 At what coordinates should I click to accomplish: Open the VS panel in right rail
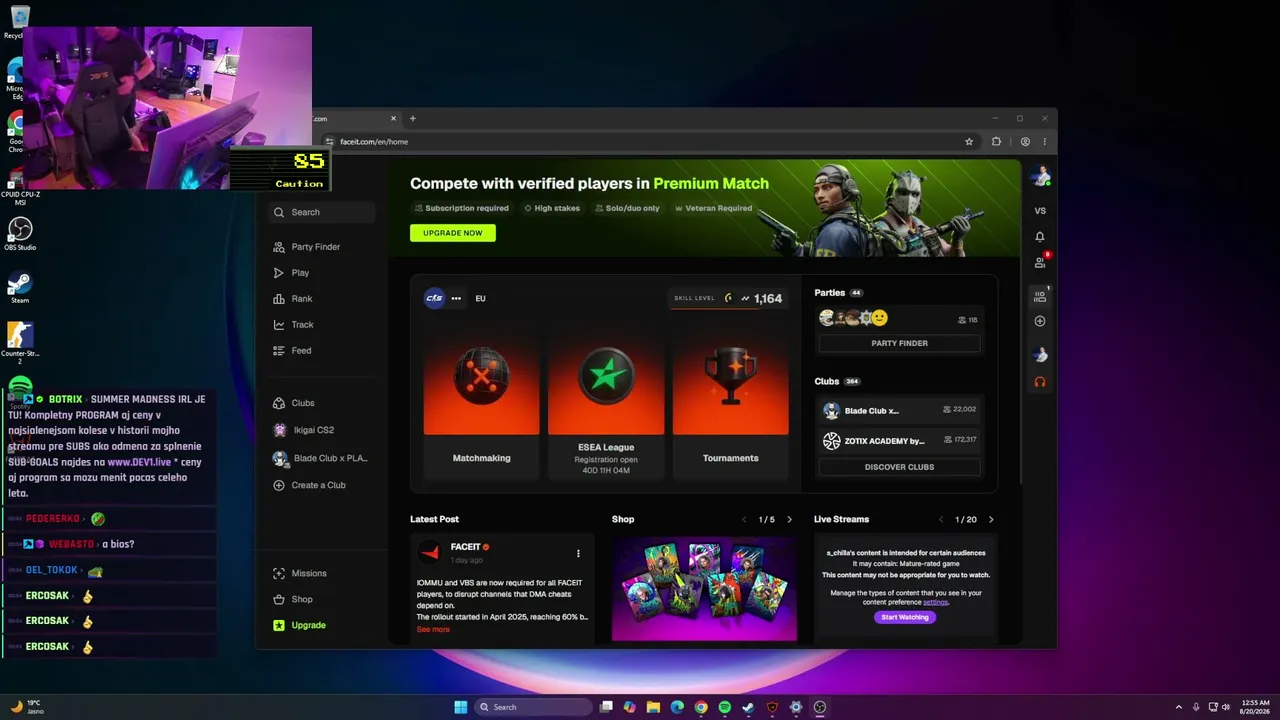pos(1040,211)
